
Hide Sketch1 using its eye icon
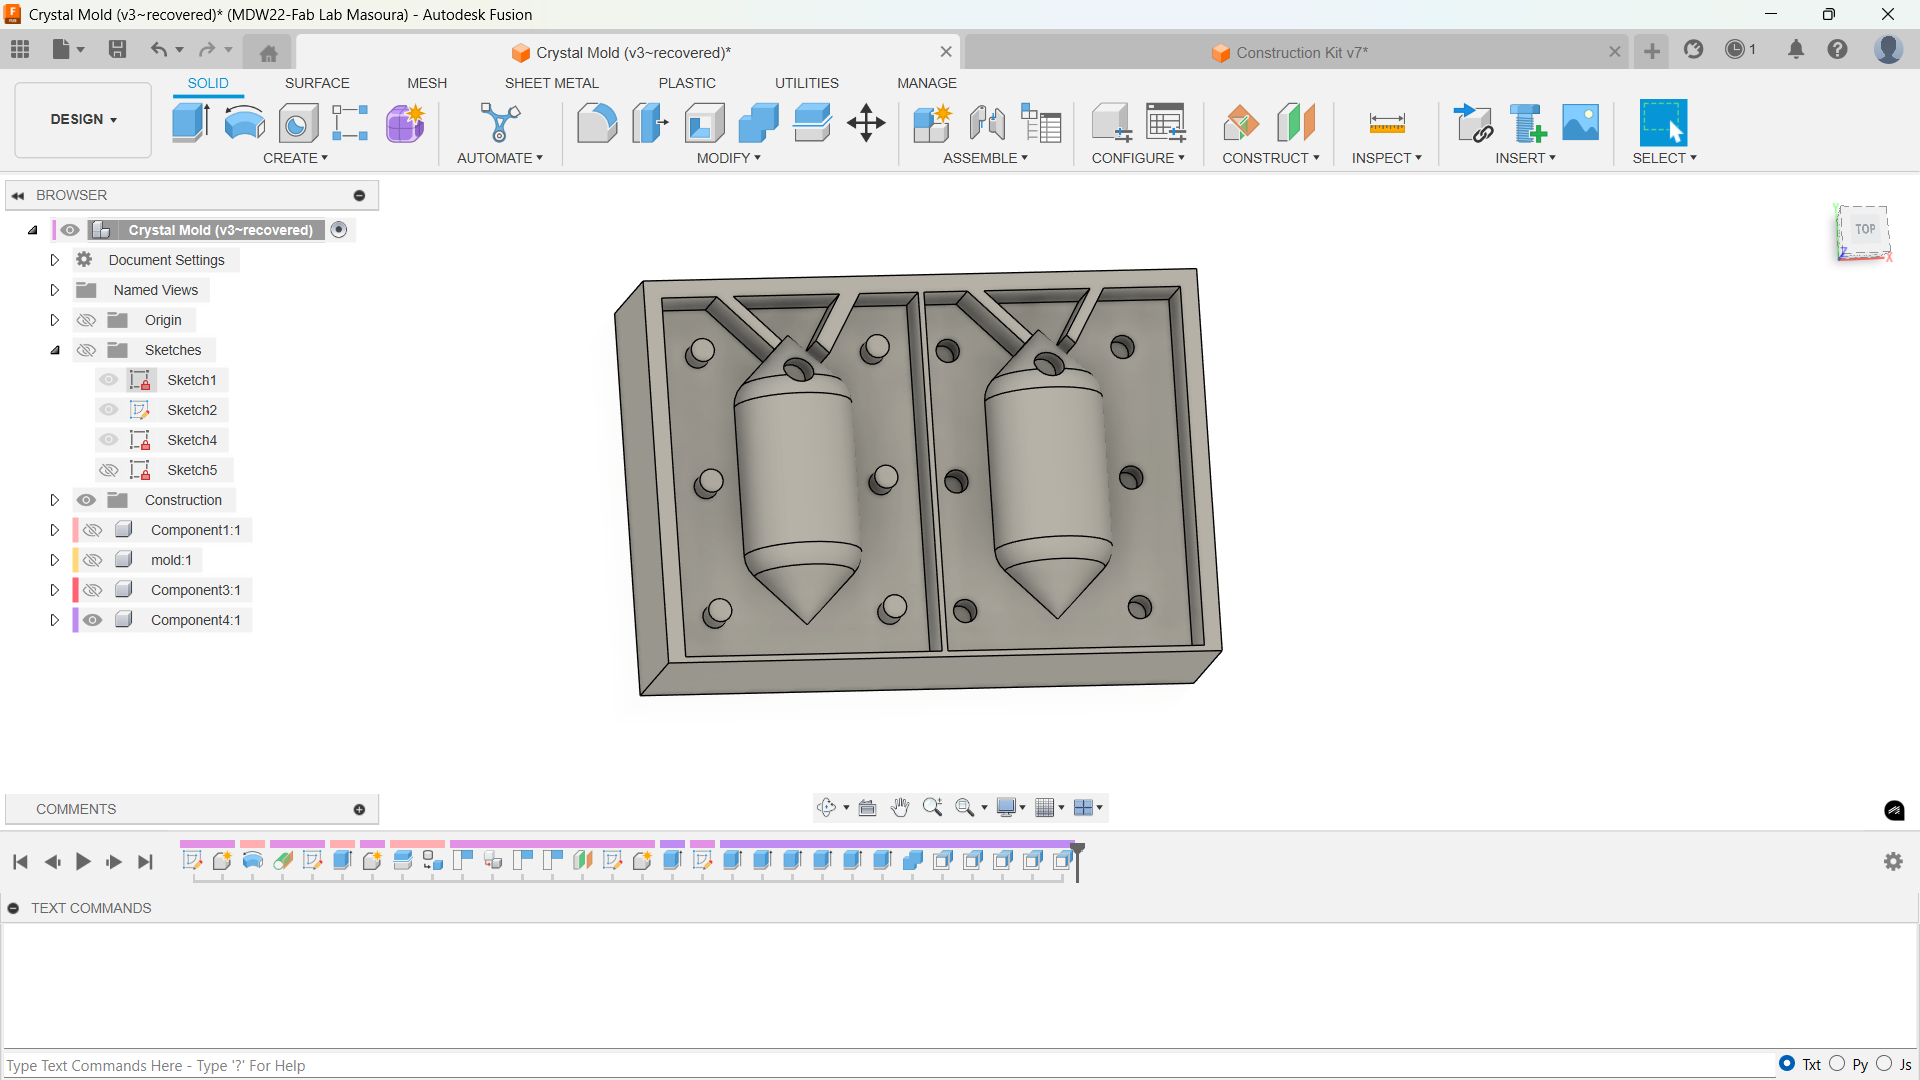tap(109, 380)
